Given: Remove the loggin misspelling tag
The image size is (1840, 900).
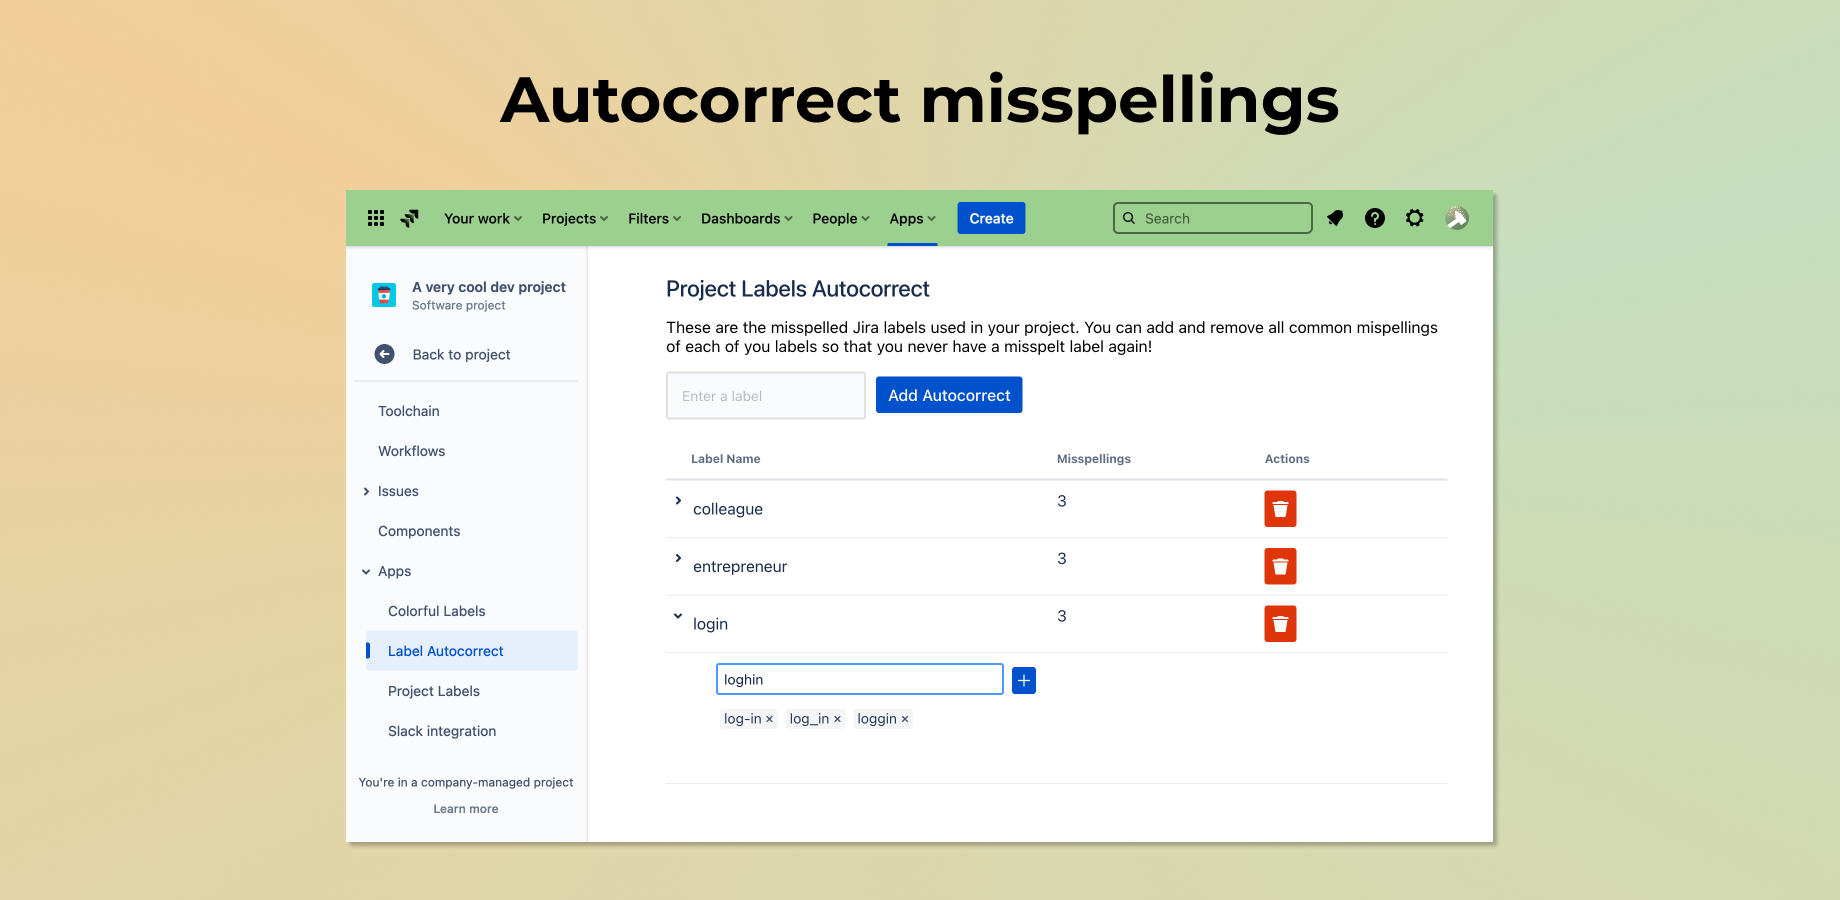Looking at the screenshot, I should (905, 719).
